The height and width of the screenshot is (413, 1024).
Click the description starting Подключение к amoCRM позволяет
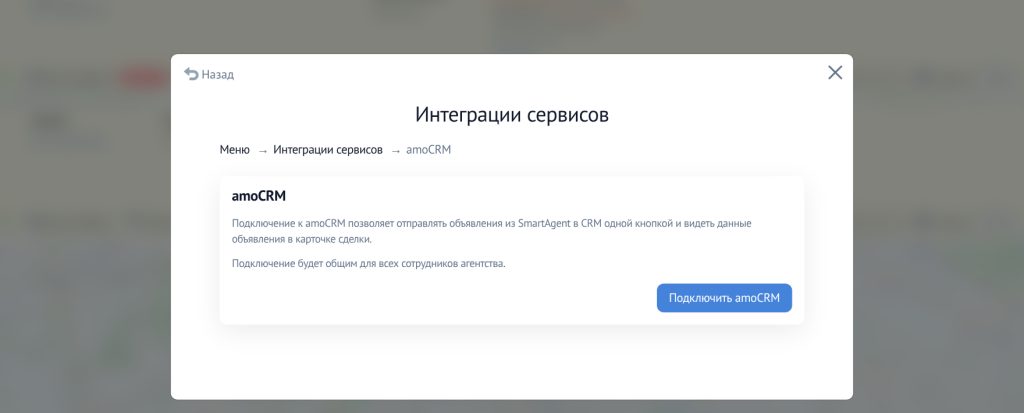click(492, 231)
